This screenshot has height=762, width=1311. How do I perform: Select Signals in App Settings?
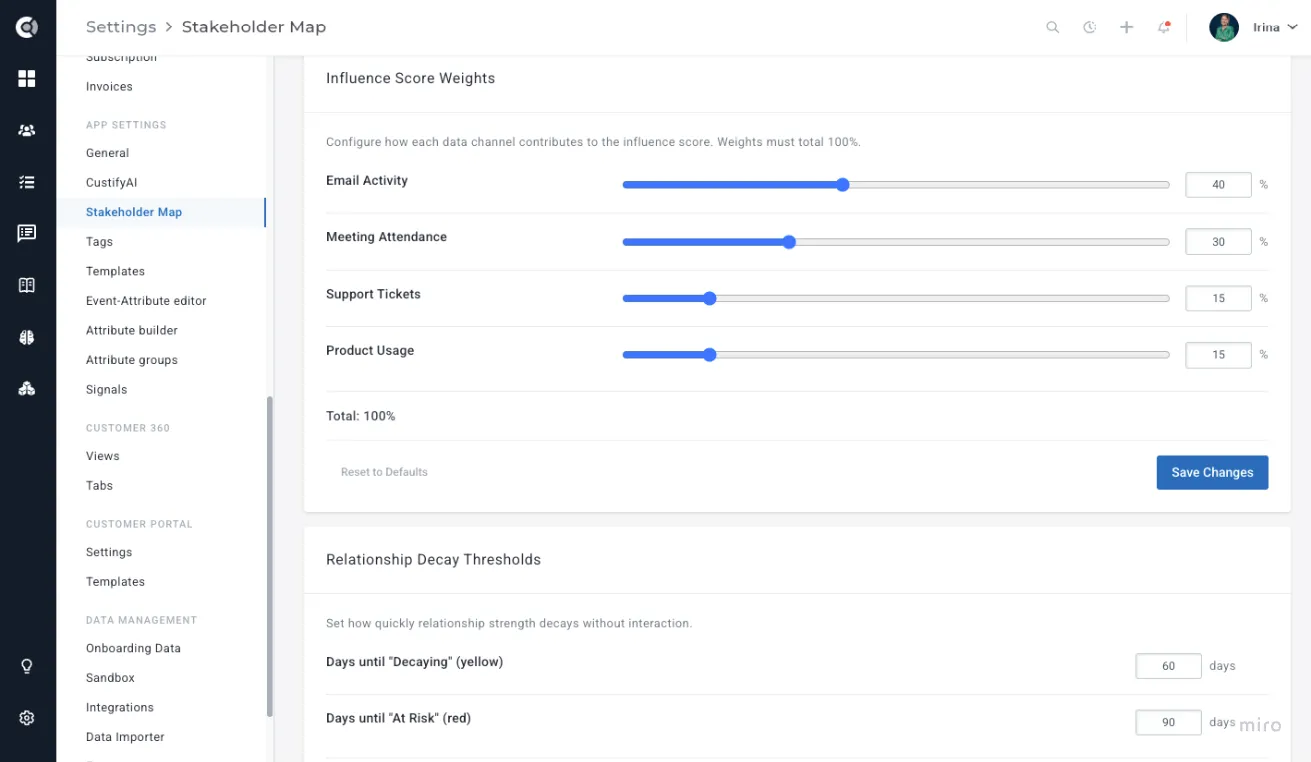107,390
